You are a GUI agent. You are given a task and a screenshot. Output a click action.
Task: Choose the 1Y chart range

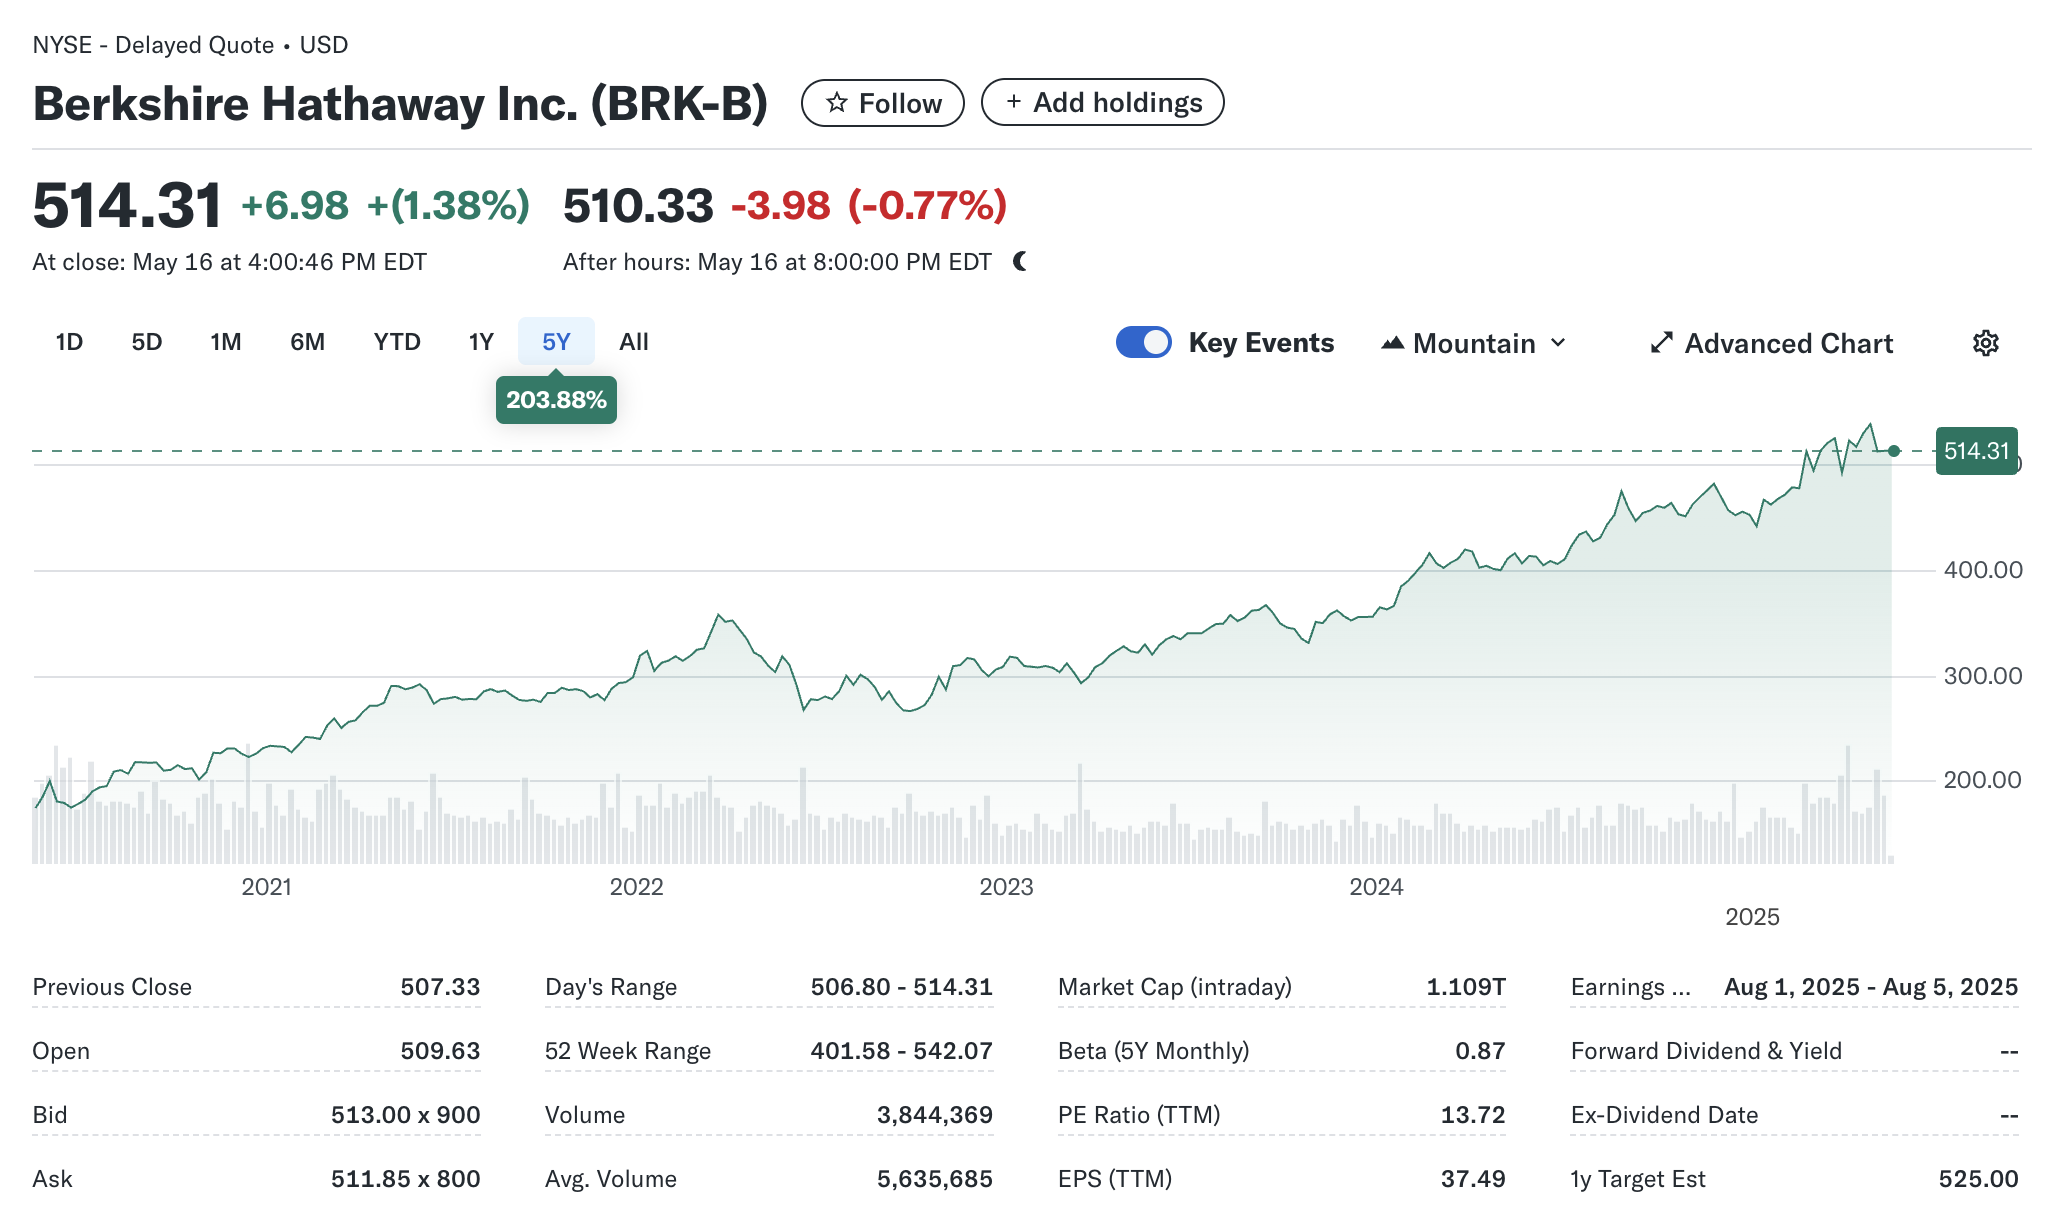pos(481,342)
